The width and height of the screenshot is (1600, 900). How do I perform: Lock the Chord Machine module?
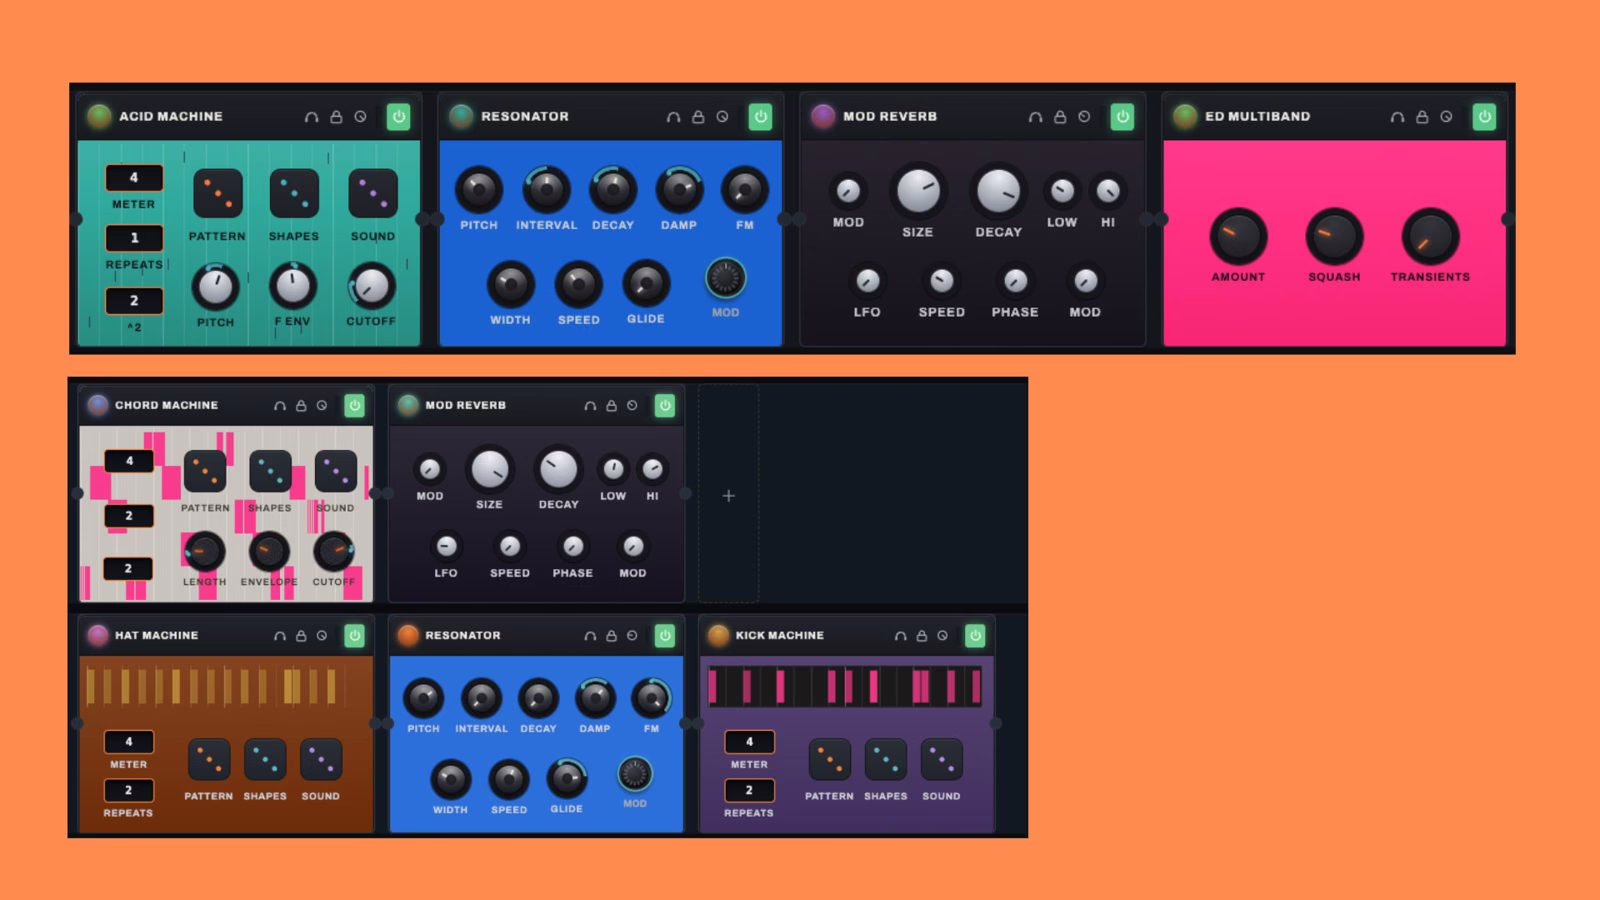pos(301,406)
